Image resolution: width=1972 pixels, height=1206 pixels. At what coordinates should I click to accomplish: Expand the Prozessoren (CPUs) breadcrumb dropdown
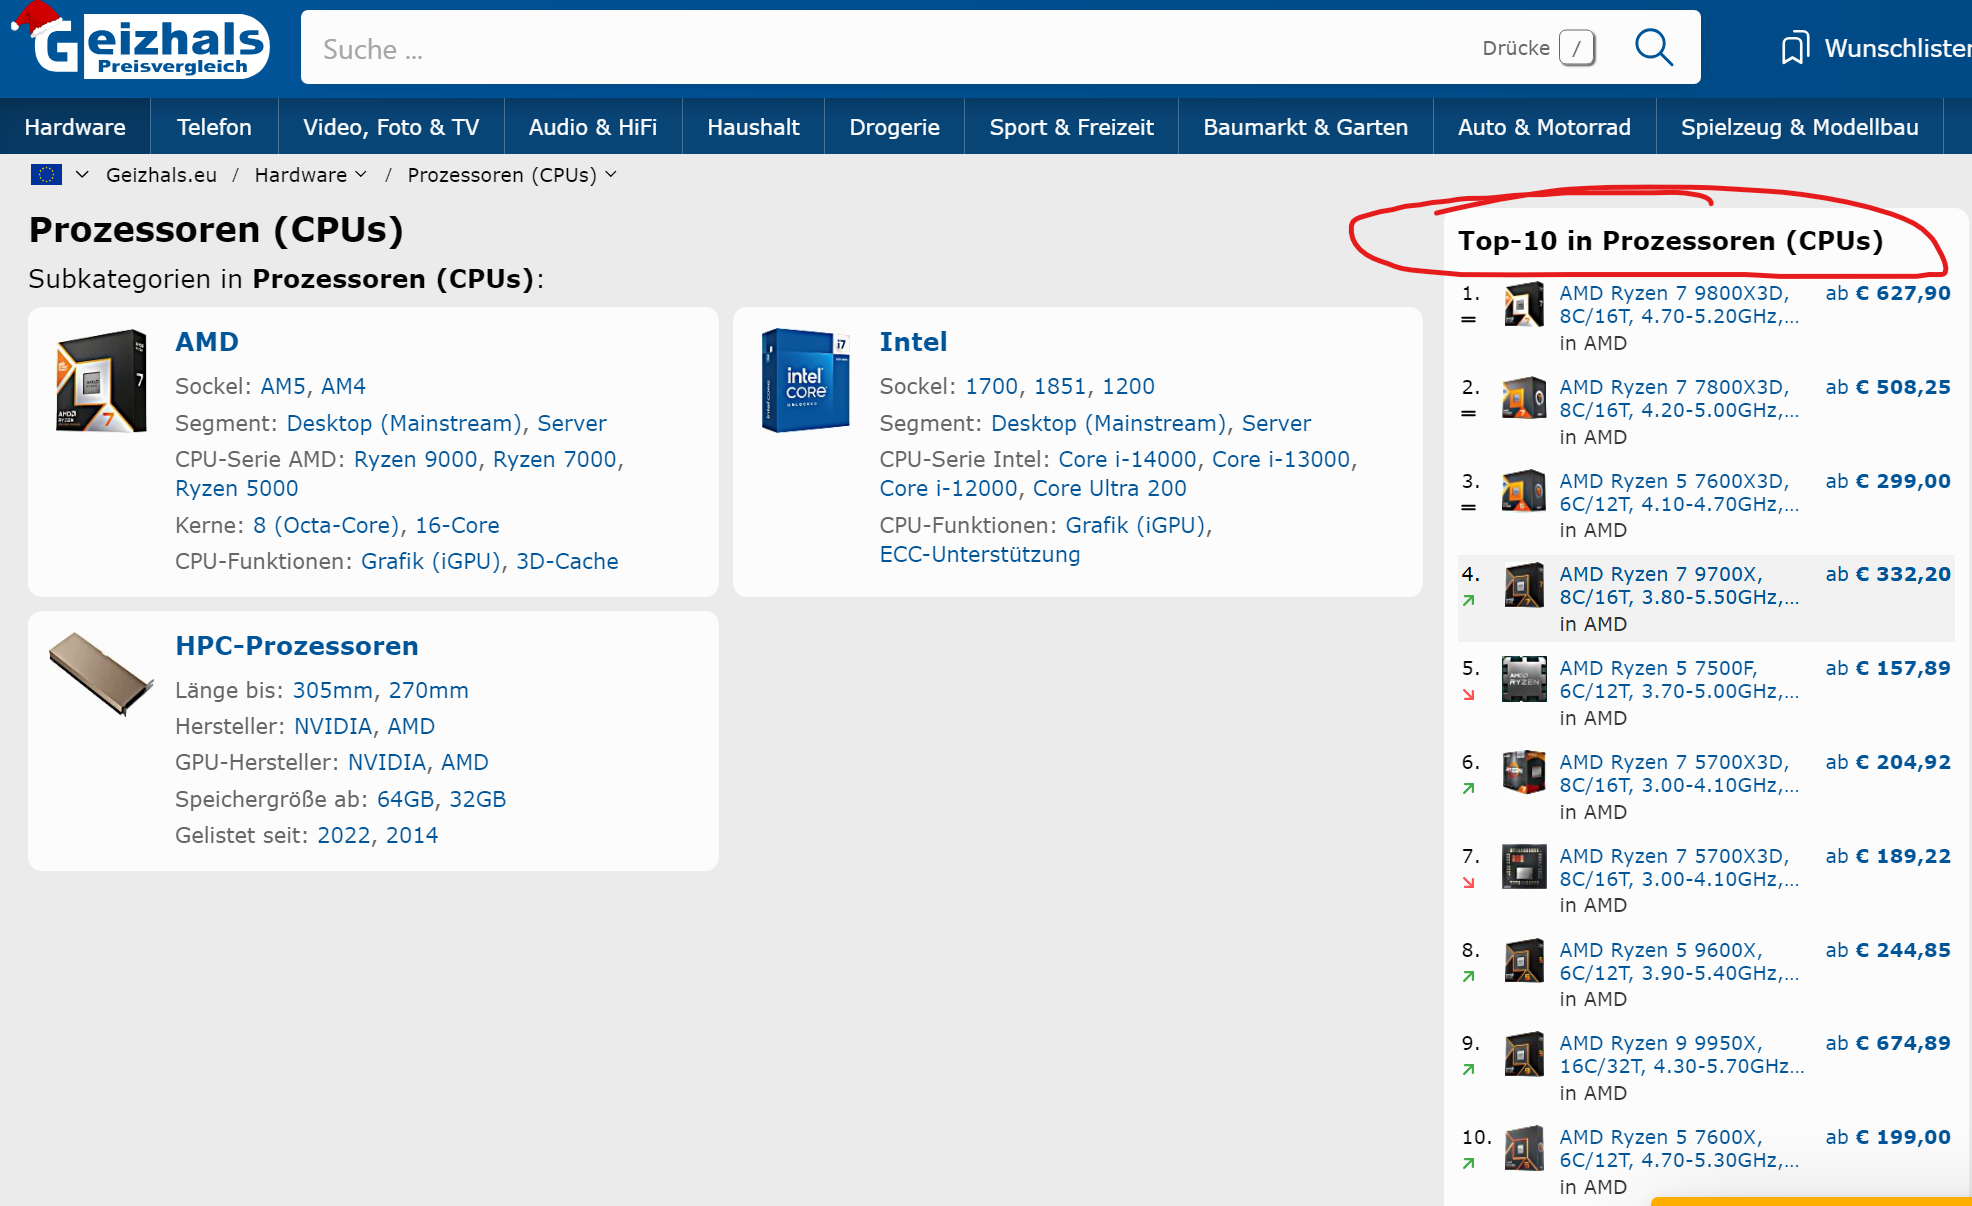611,175
